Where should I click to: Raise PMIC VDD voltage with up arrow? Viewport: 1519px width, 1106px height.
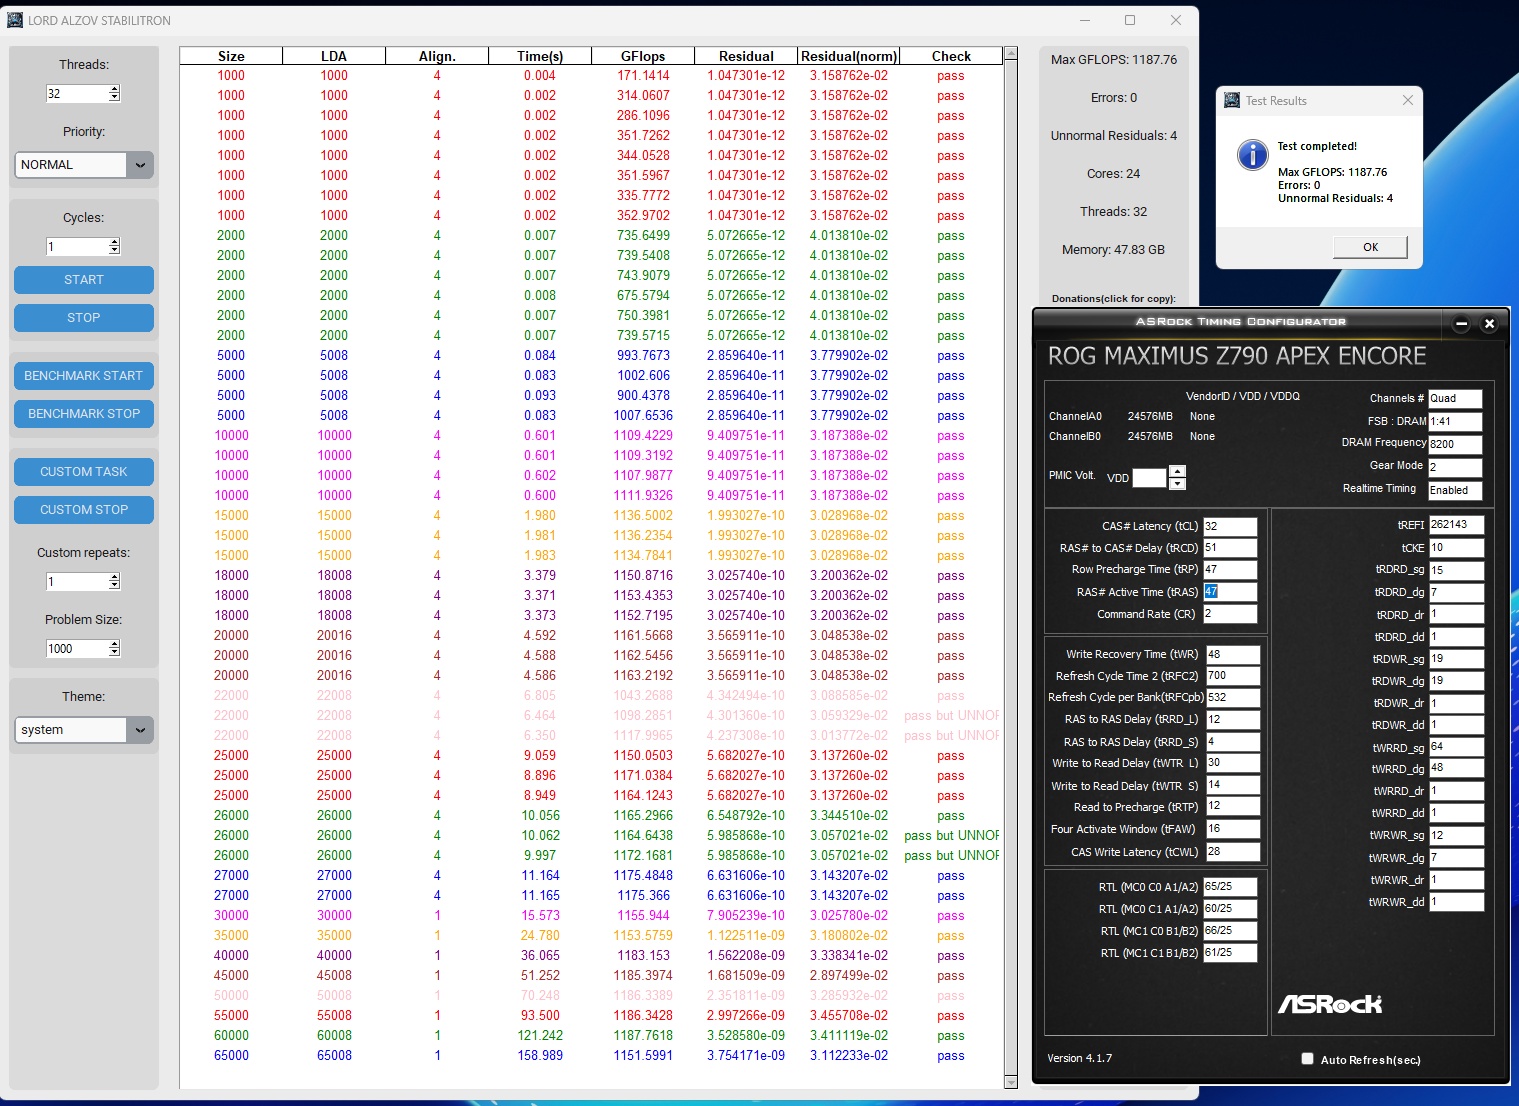point(1177,472)
